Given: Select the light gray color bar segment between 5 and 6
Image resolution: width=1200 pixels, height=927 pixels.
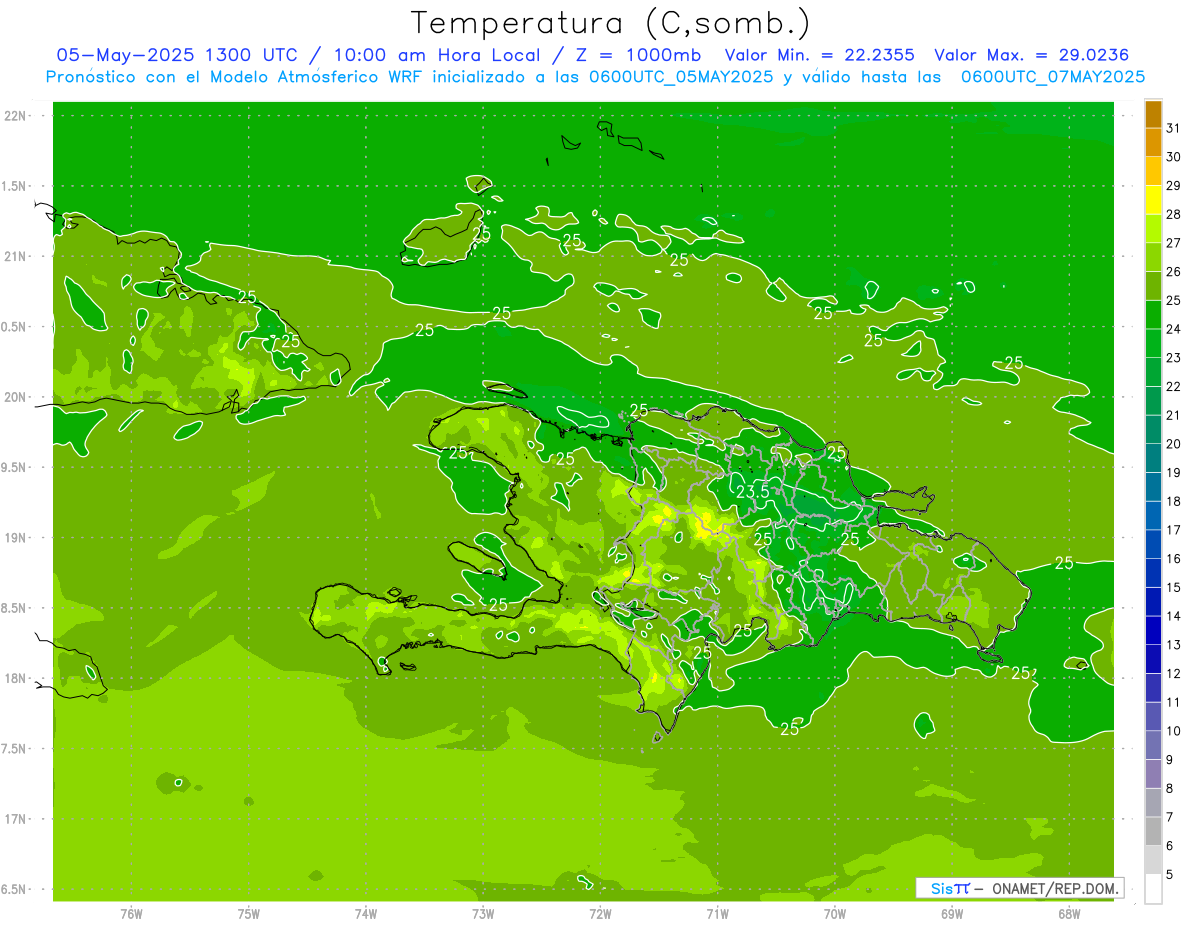Looking at the screenshot, I should tap(1153, 860).
